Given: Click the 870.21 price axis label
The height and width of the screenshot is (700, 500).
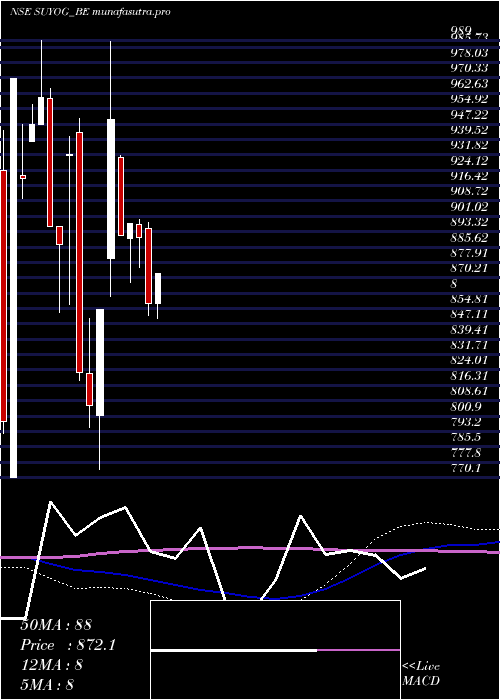Looking at the screenshot, I should tap(469, 268).
